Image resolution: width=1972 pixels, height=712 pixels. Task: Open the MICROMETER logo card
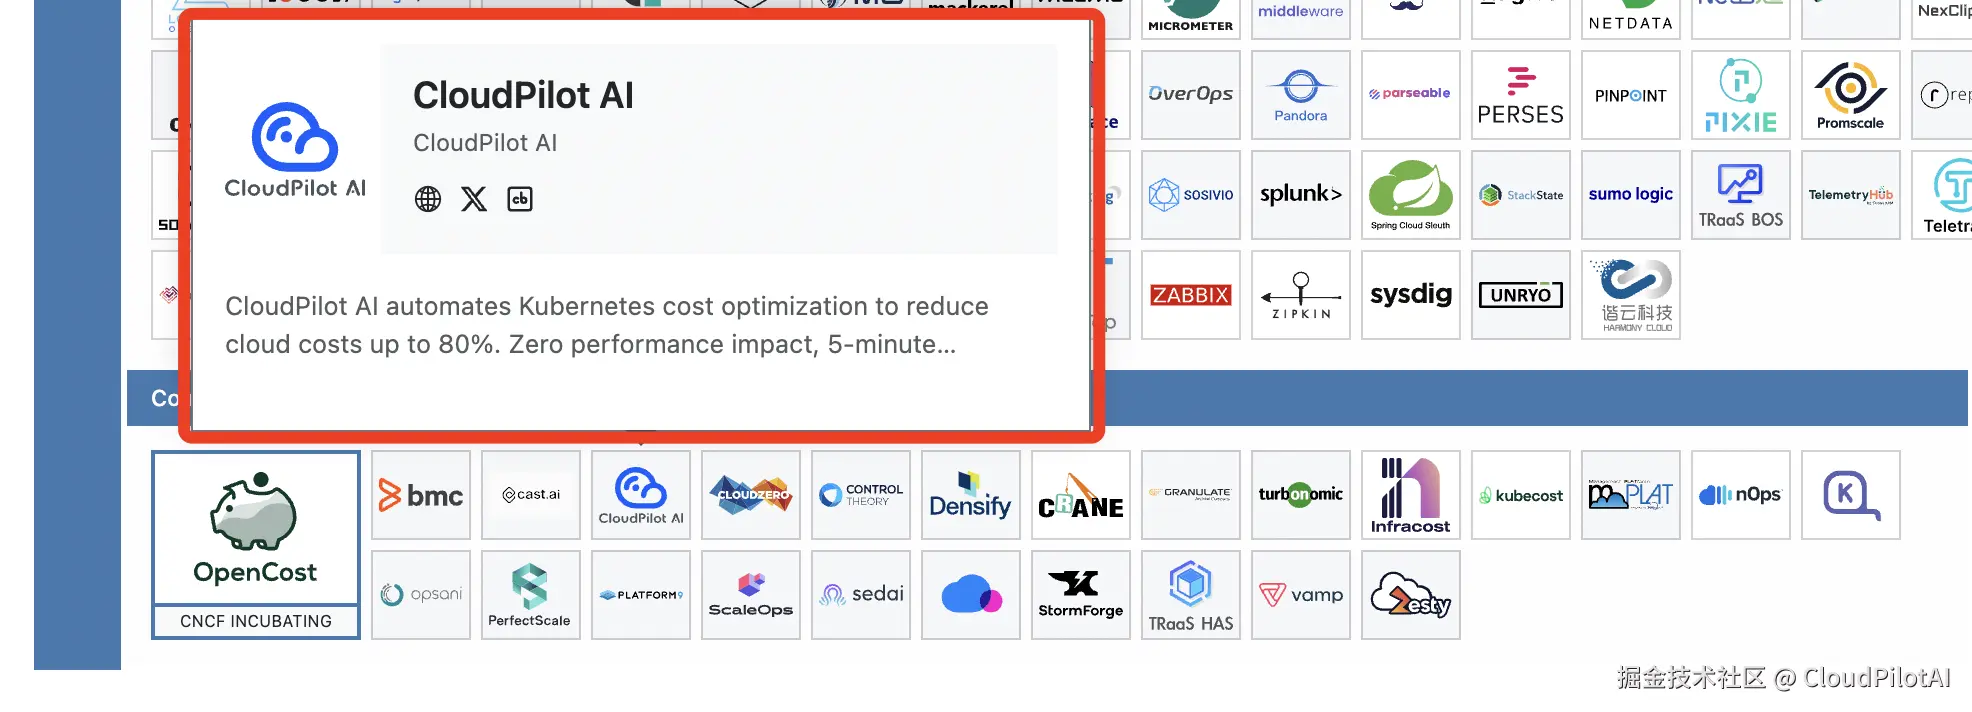[x=1191, y=19]
